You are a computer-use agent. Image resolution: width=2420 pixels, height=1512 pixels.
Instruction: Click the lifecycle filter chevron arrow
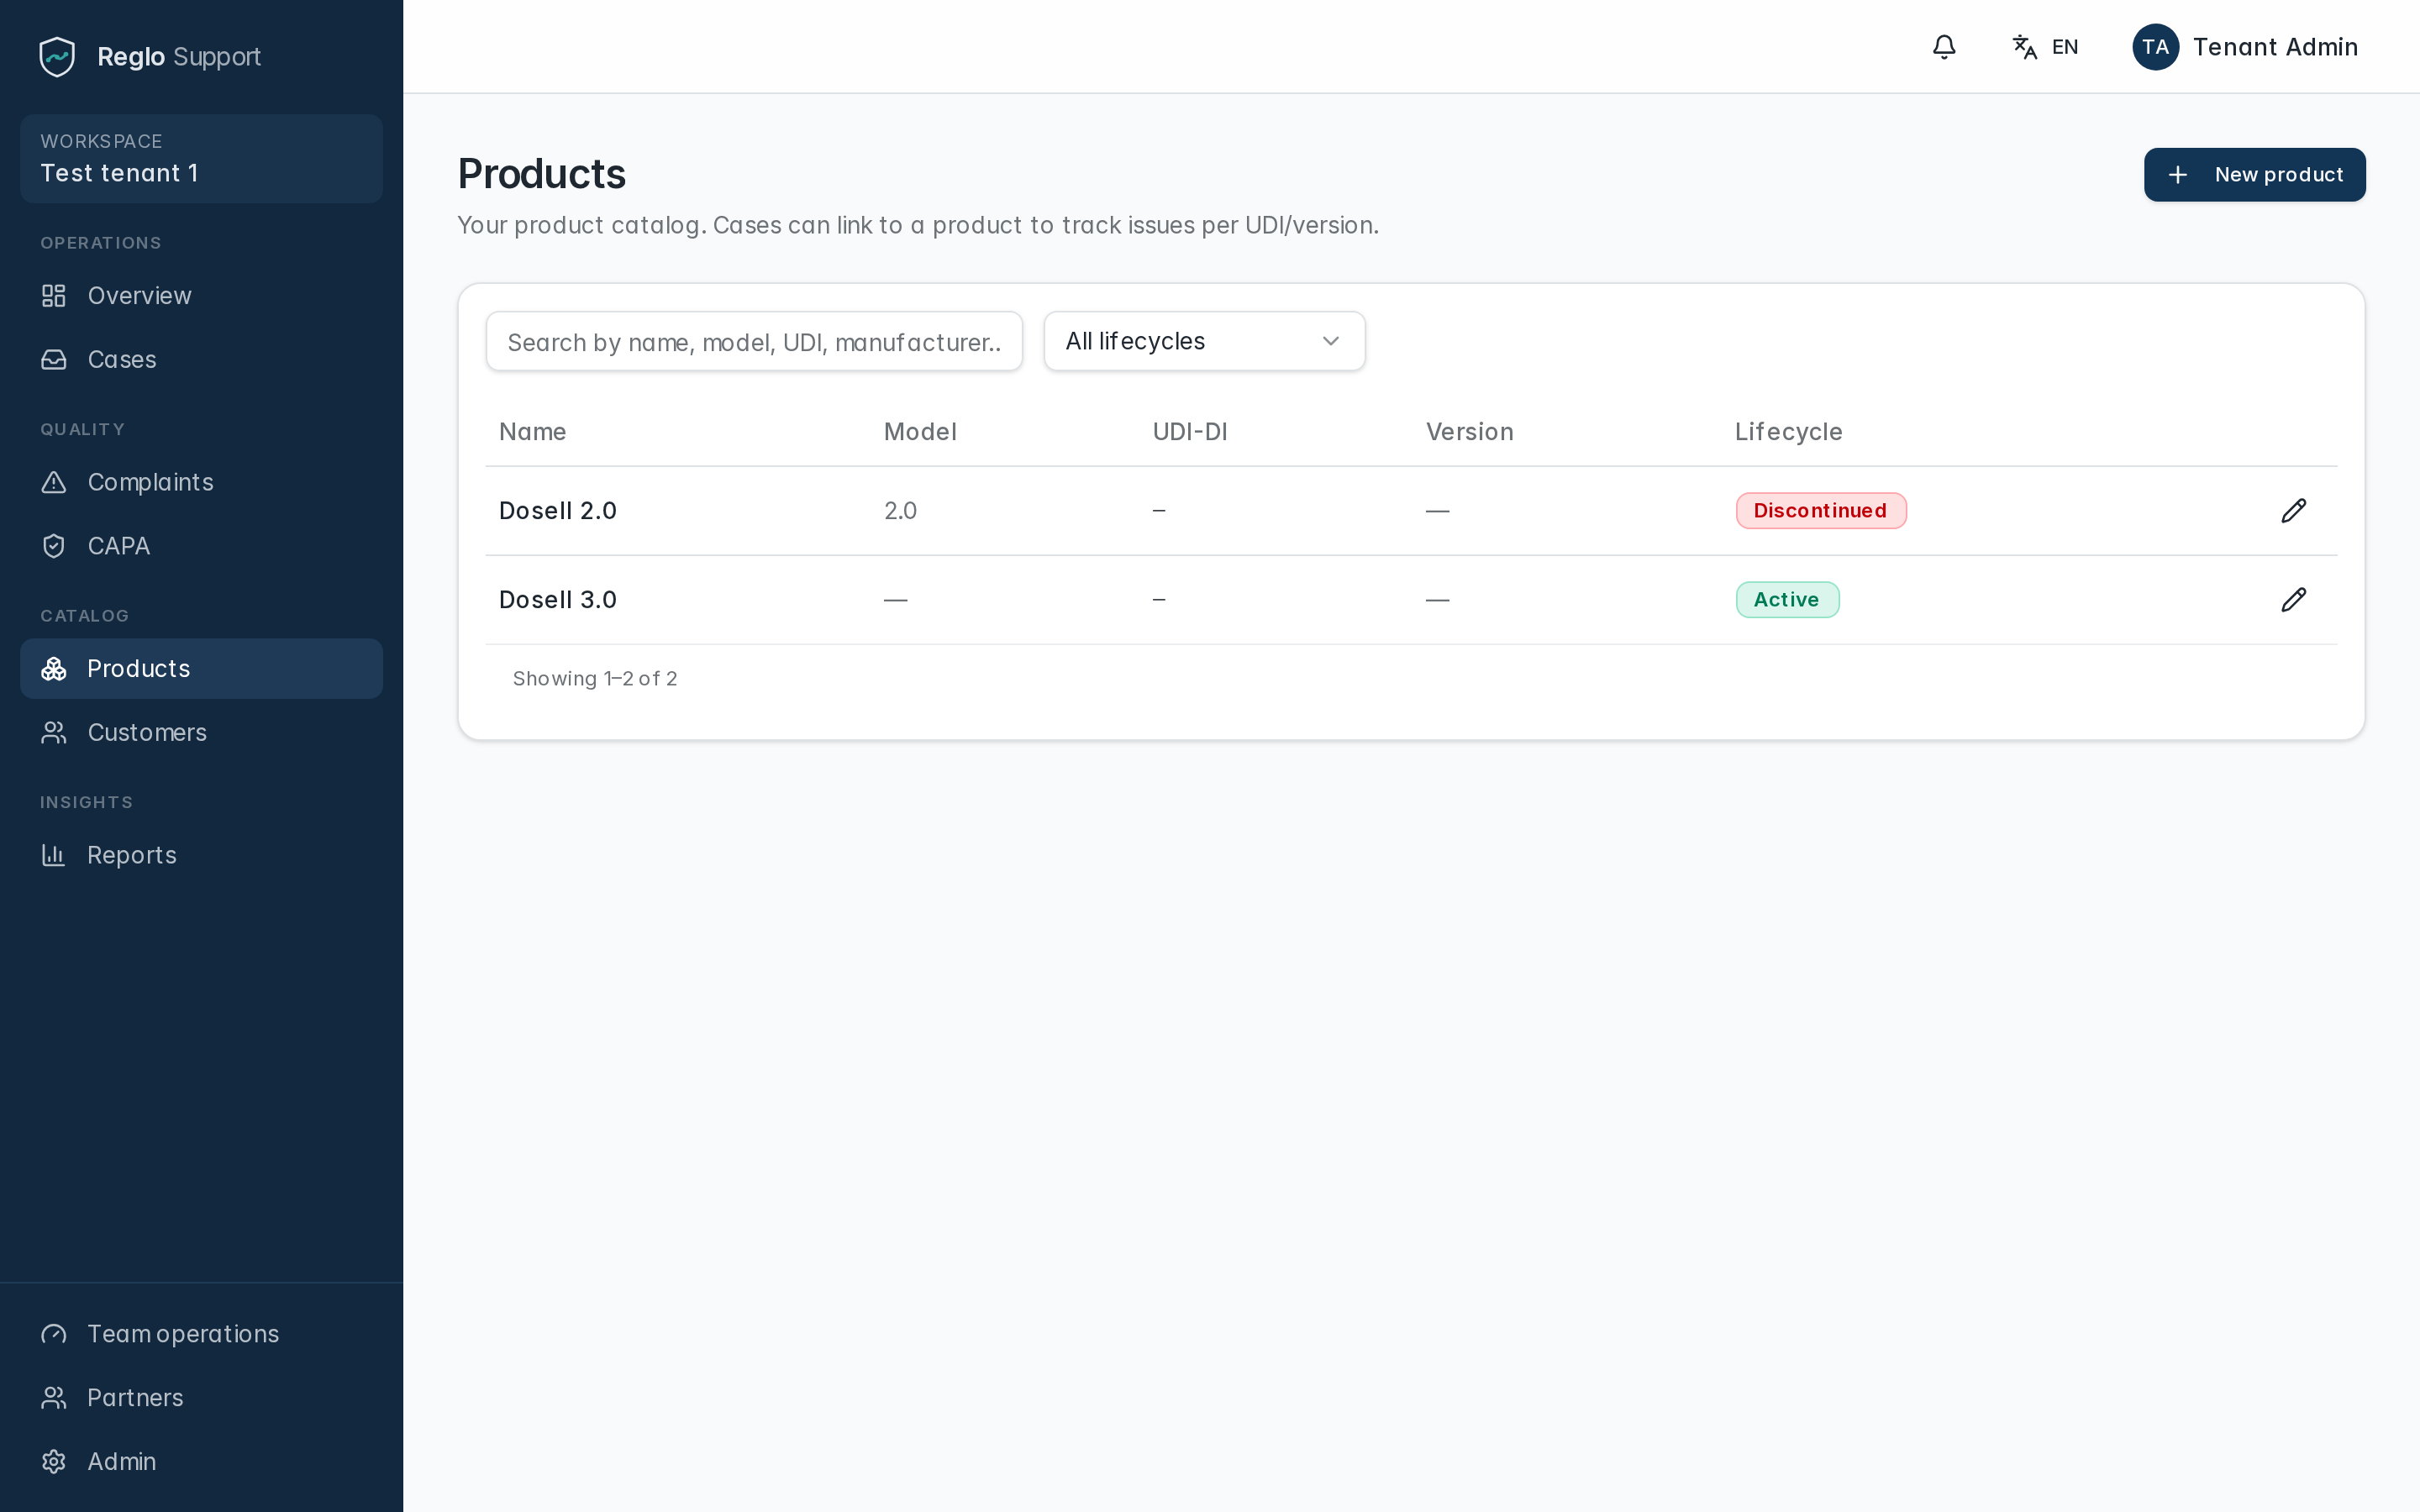pos(1331,341)
